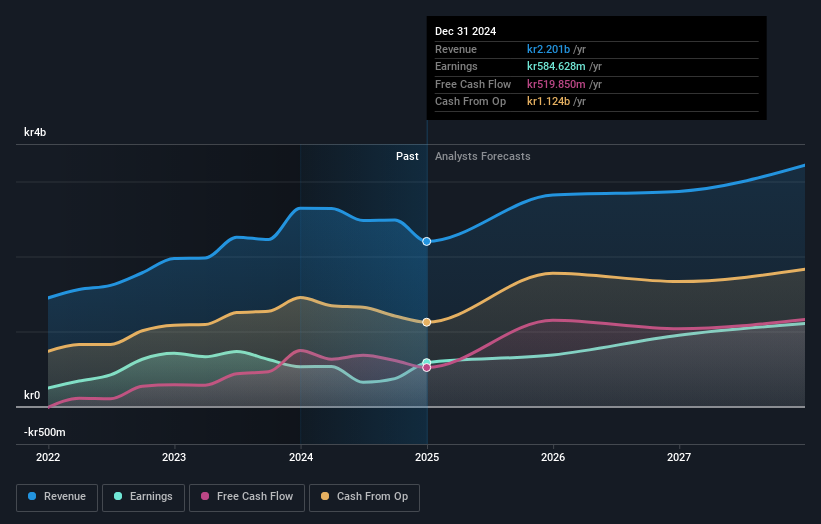
Task: Click the 2026 x-axis label
Action: click(x=553, y=457)
